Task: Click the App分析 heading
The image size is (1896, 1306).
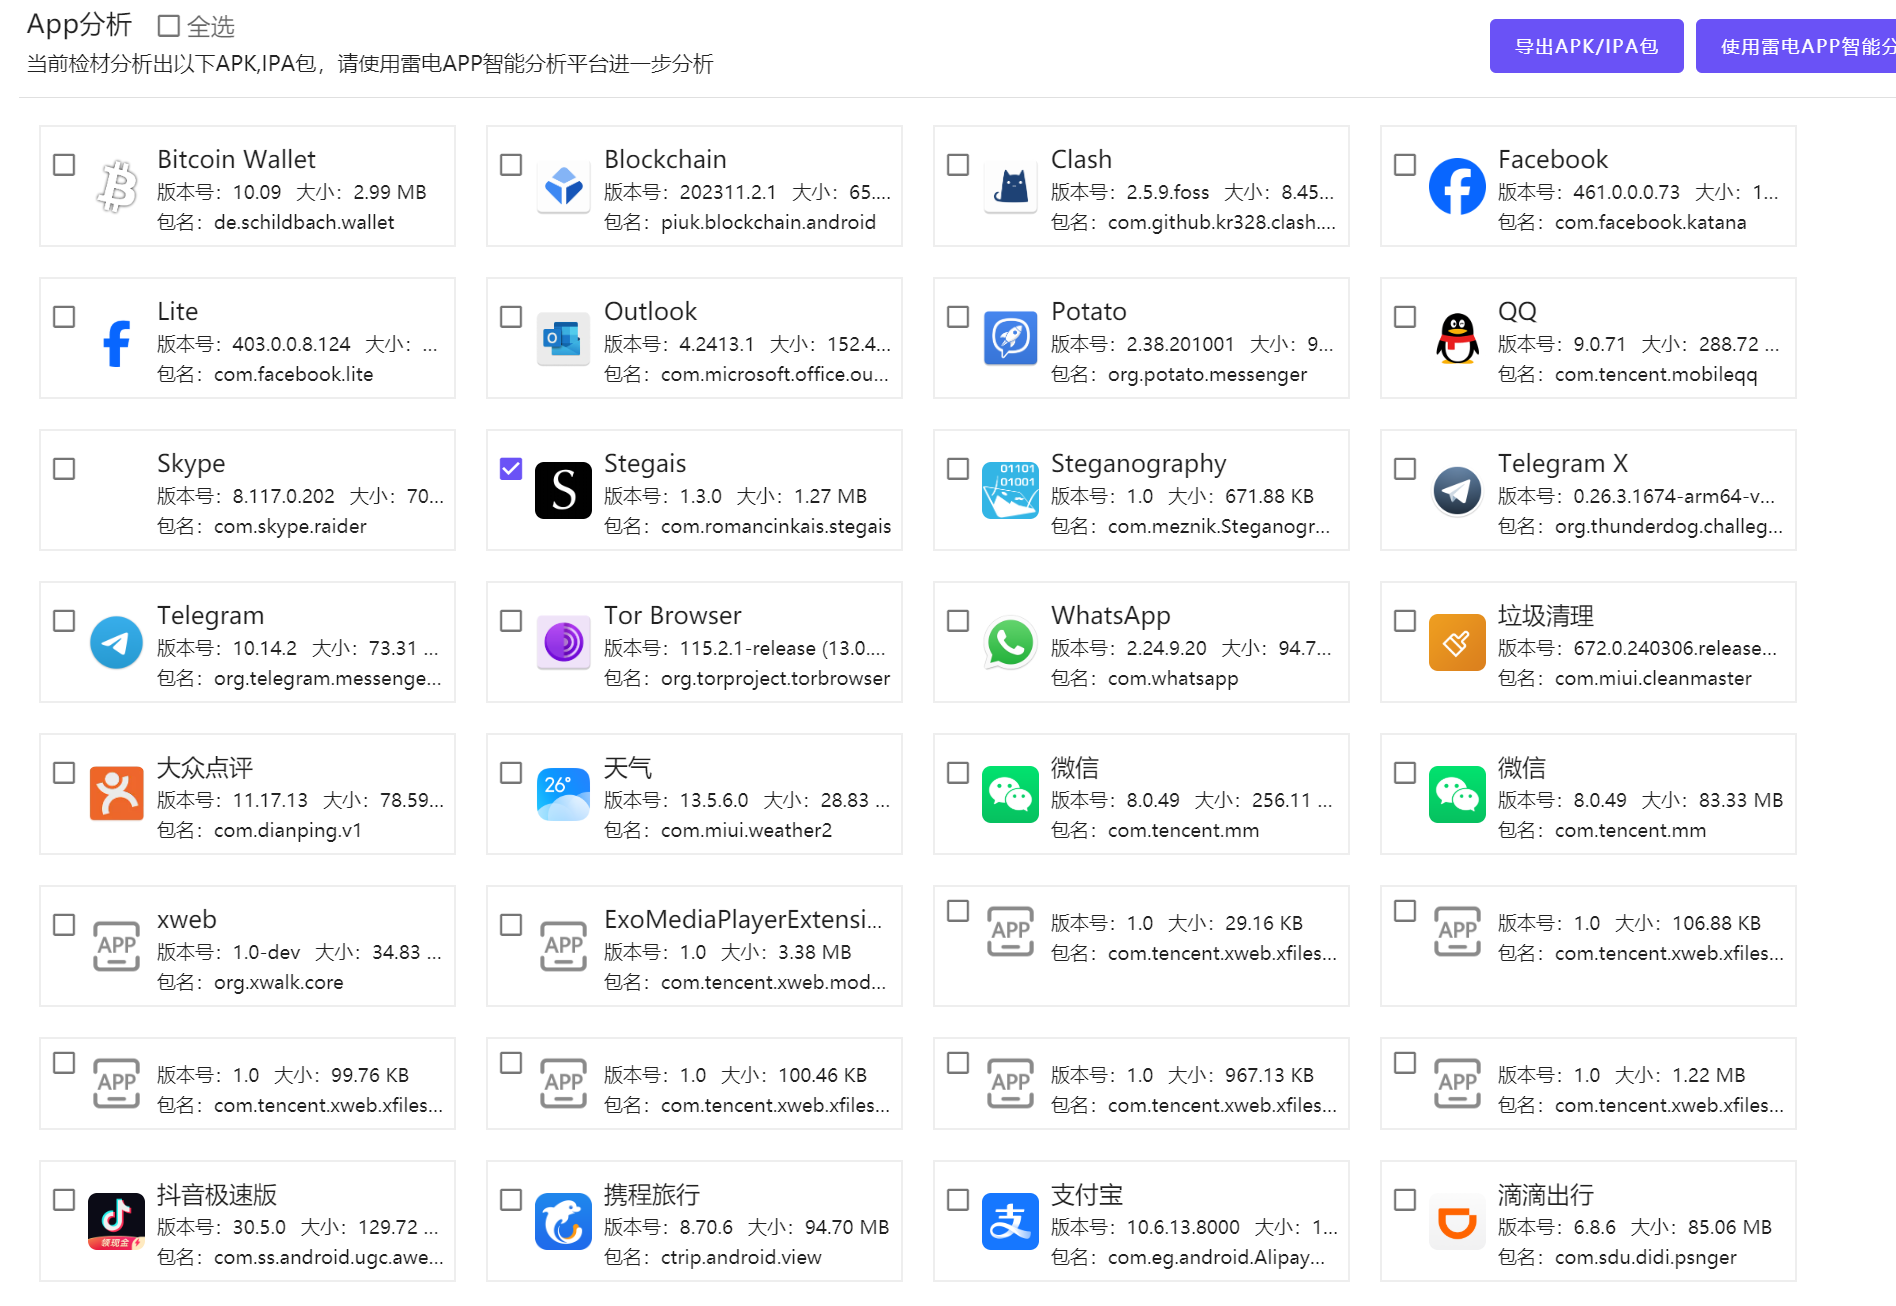Action: (79, 24)
